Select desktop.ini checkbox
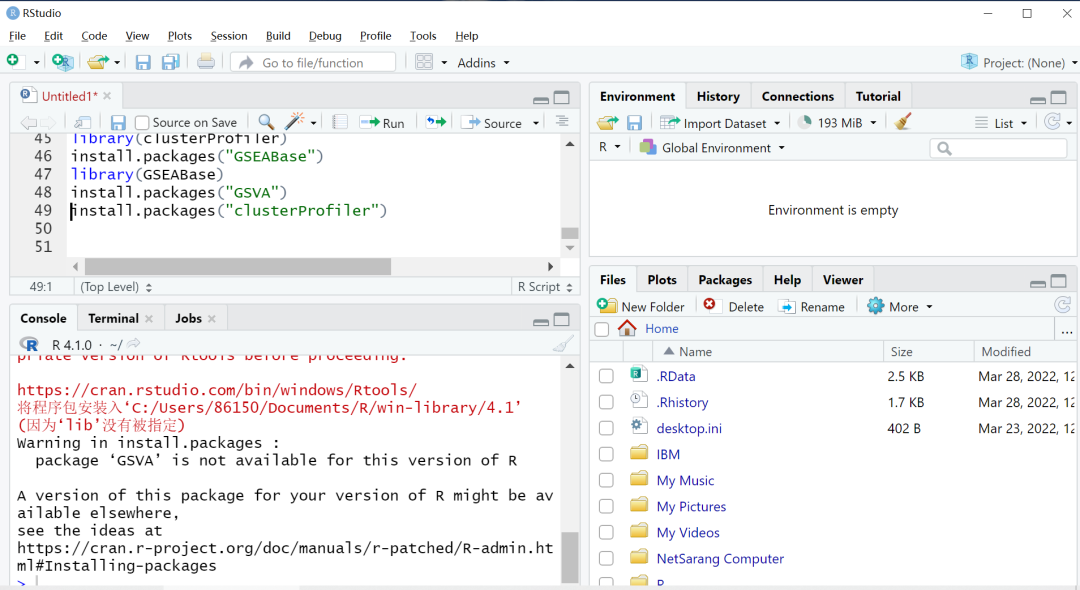1080x590 pixels. coord(606,428)
